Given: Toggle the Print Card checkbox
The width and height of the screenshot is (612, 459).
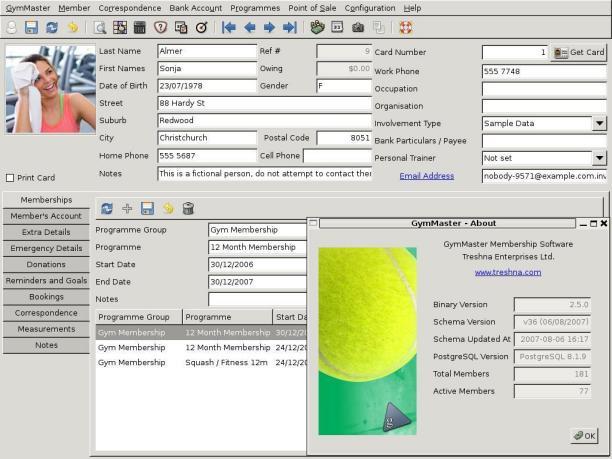Looking at the screenshot, I should coord(10,178).
